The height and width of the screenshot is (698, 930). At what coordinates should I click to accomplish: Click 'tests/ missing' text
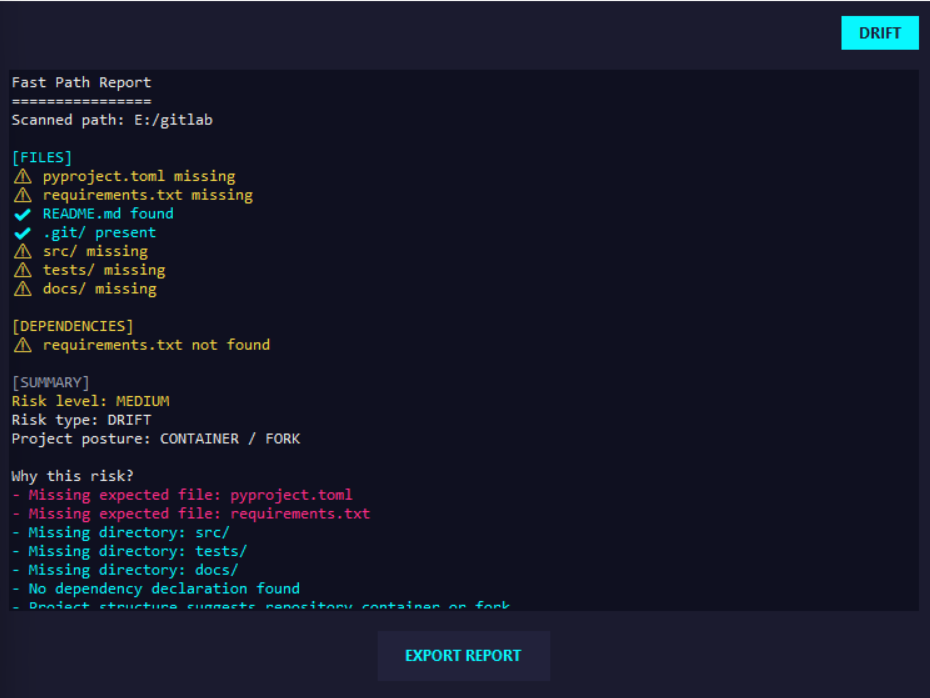click(104, 270)
